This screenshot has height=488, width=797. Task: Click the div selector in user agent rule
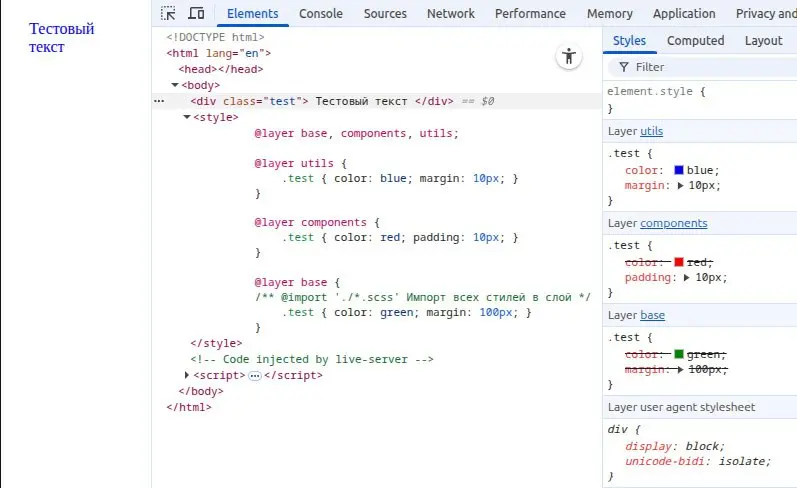[x=617, y=430]
